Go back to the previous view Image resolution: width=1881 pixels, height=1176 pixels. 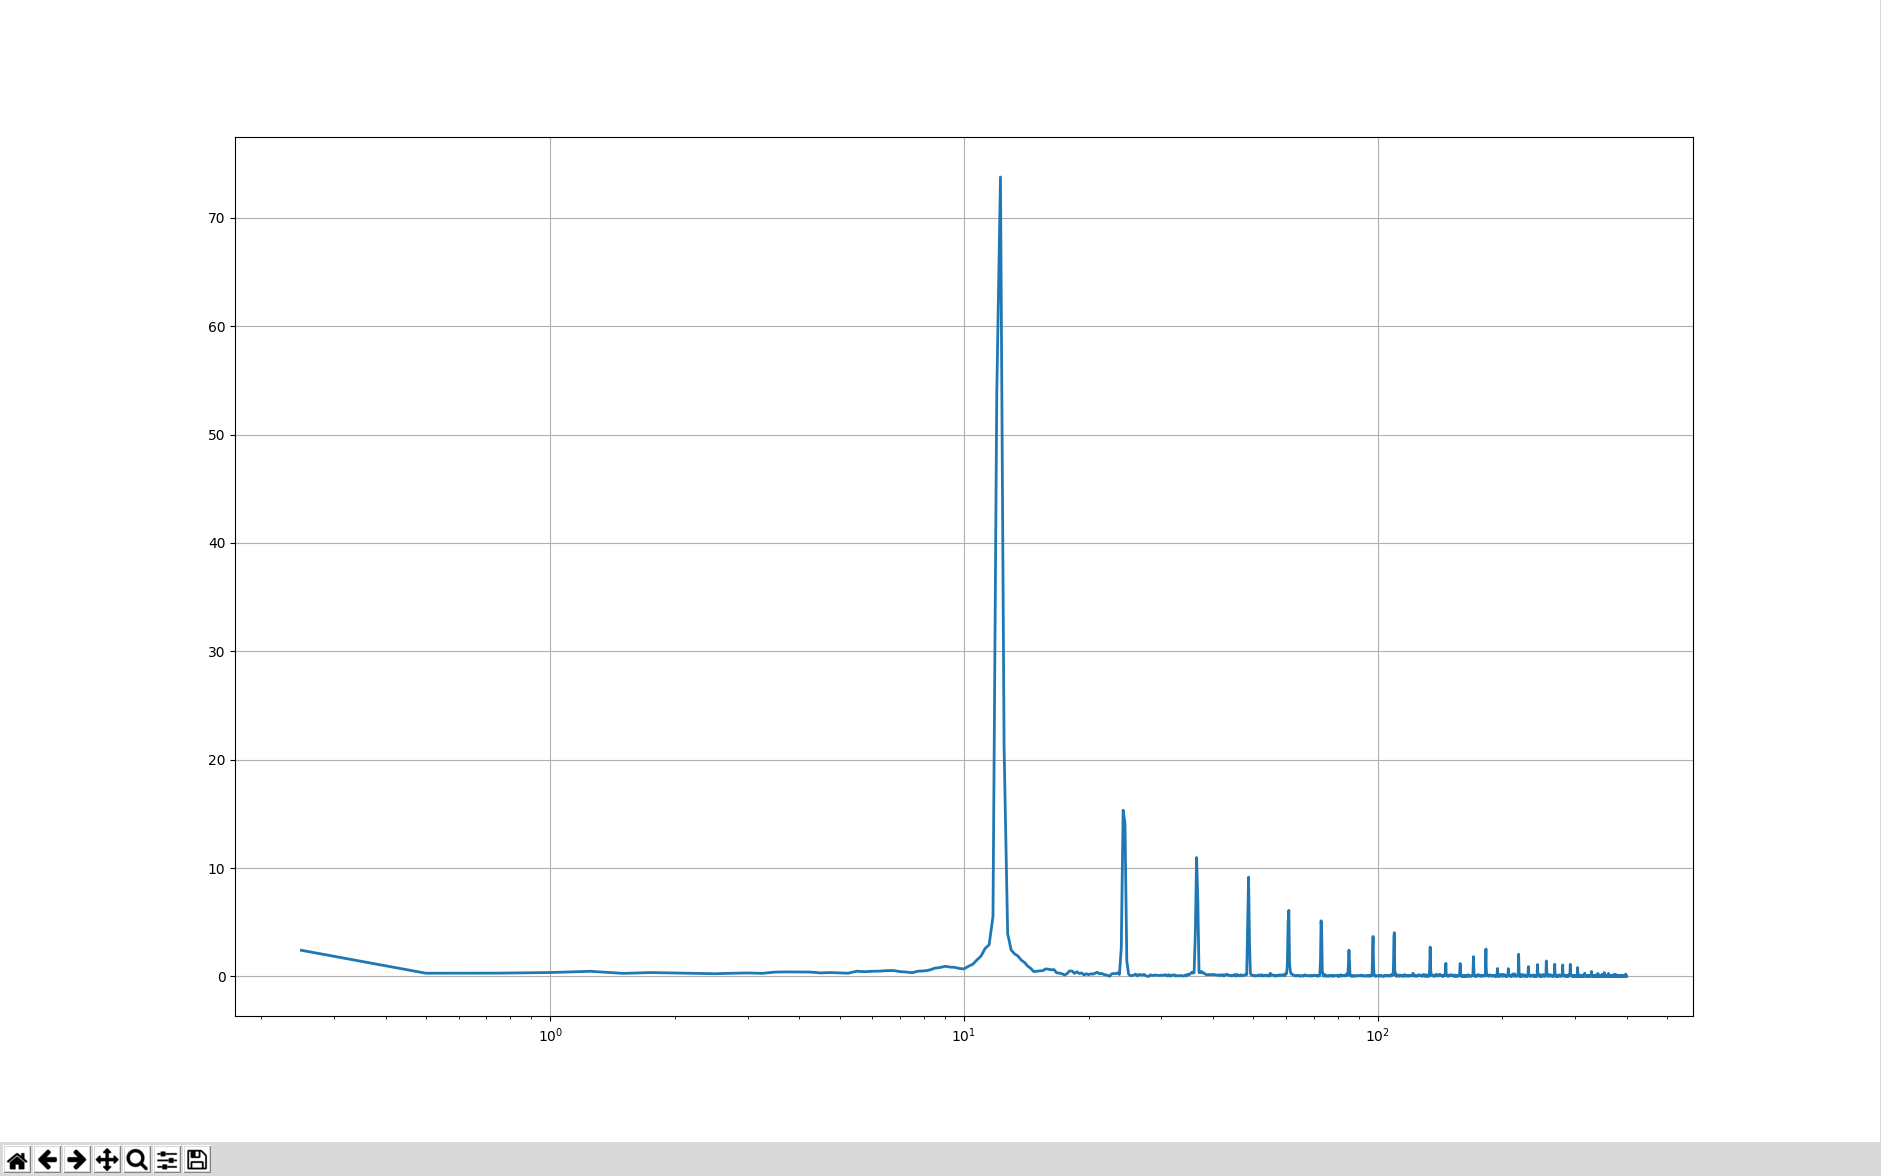pyautogui.click(x=47, y=1160)
